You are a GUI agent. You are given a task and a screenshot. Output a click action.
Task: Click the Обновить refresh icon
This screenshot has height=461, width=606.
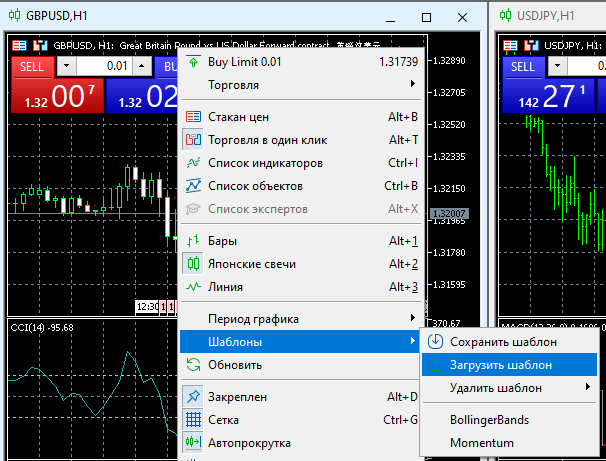pos(194,365)
